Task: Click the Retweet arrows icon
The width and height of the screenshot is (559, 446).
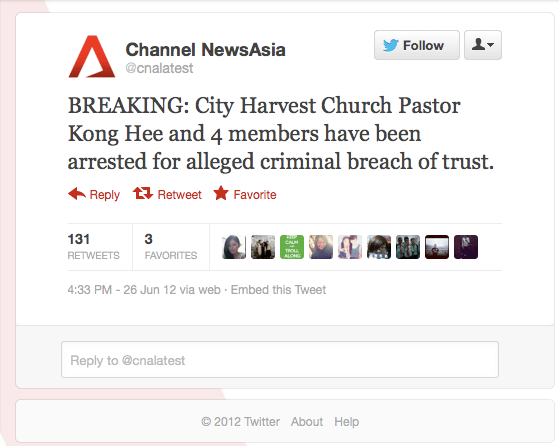Action: [143, 194]
